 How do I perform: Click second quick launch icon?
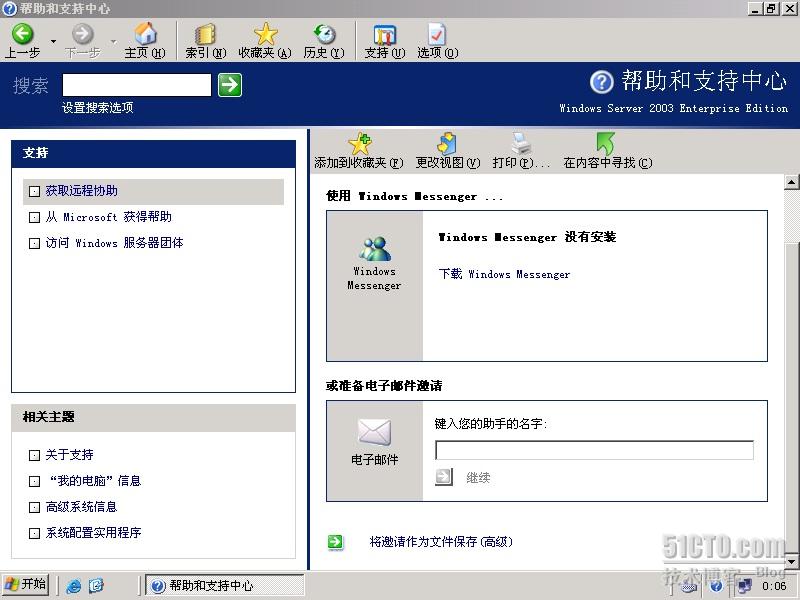(96, 586)
